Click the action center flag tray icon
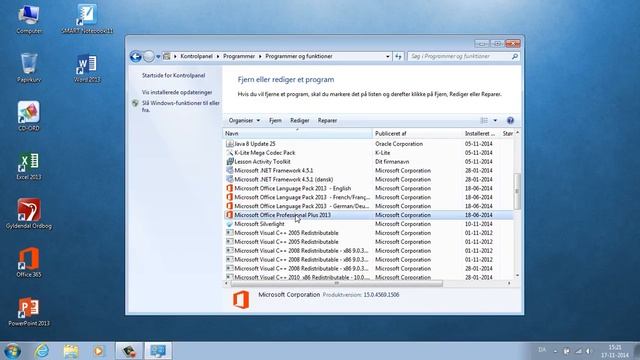The height and width of the screenshot is (360, 640). pos(567,351)
